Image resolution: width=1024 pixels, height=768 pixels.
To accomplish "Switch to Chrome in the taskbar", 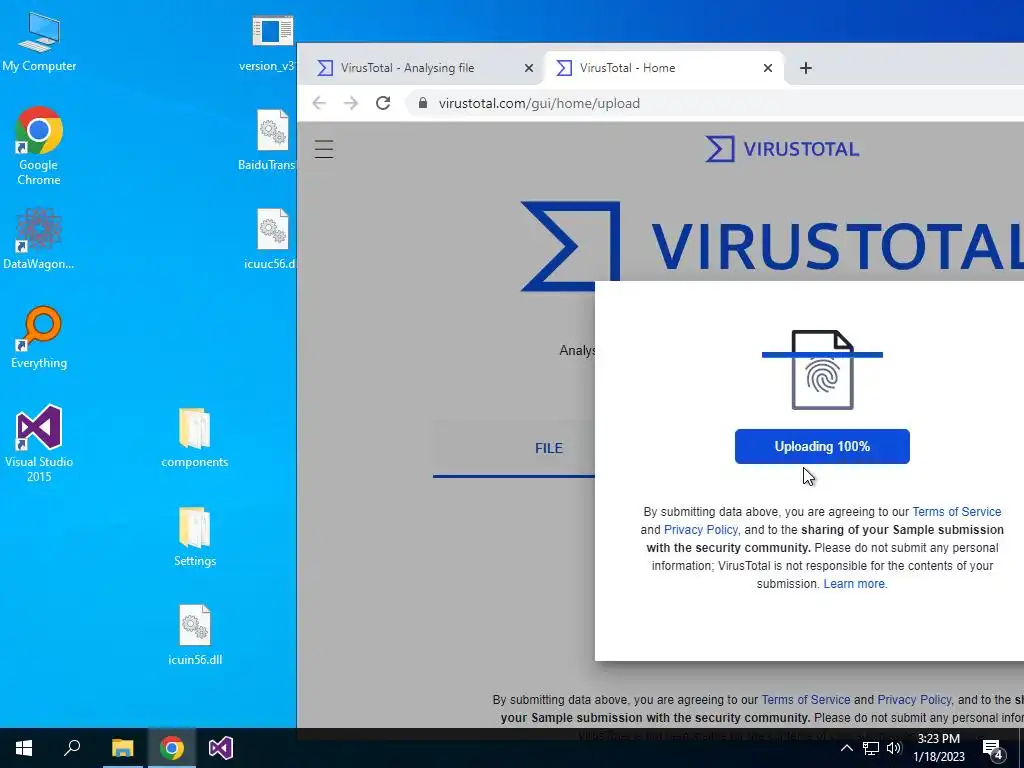I will [172, 748].
